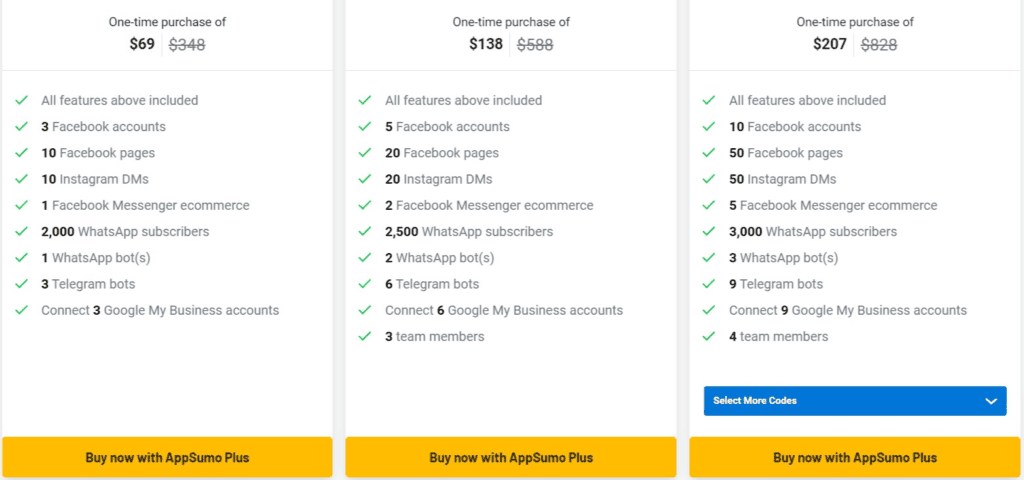This screenshot has height=480, width=1024.
Task: Click the 5 Facebook Messenger ecommerce text
Action: (833, 205)
